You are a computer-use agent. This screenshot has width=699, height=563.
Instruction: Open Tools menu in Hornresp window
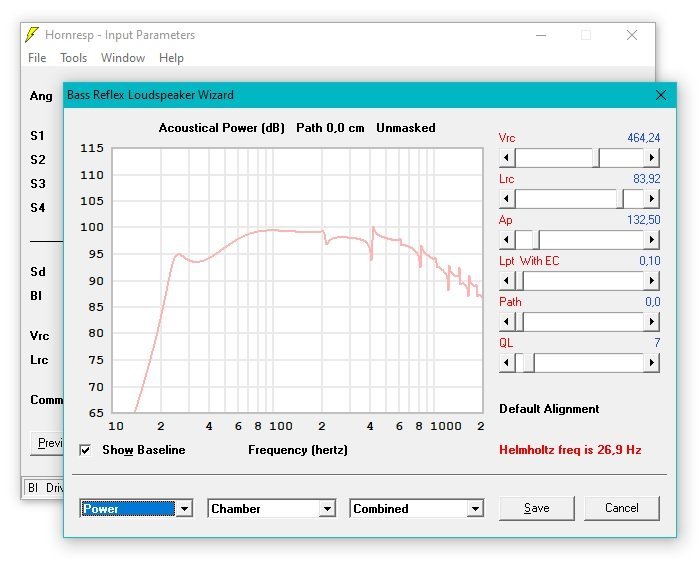click(74, 58)
